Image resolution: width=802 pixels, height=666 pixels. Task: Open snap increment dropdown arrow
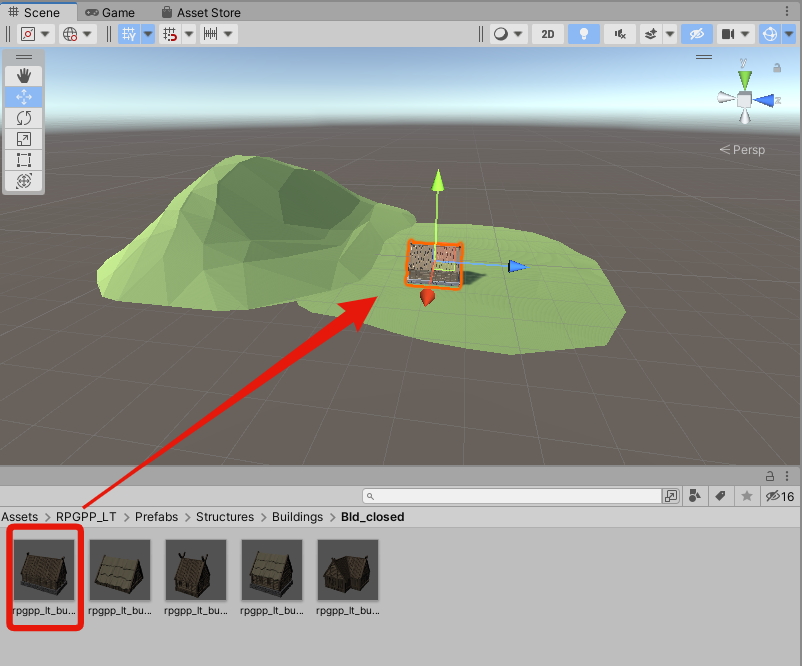[229, 34]
